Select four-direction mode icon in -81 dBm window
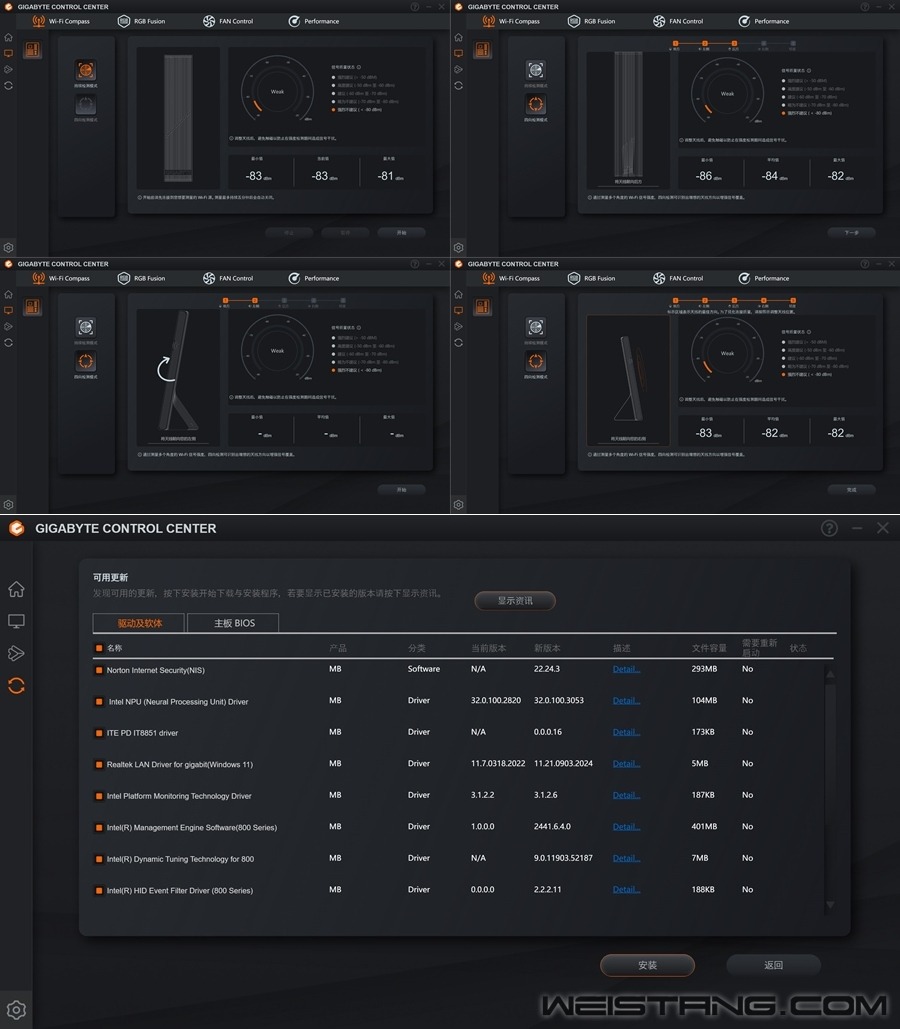 point(85,104)
